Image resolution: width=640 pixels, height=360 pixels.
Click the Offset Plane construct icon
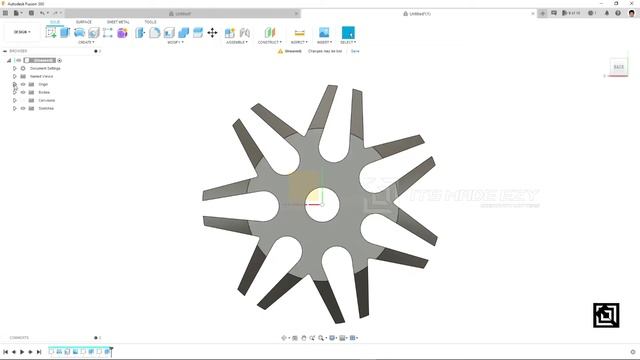click(270, 33)
